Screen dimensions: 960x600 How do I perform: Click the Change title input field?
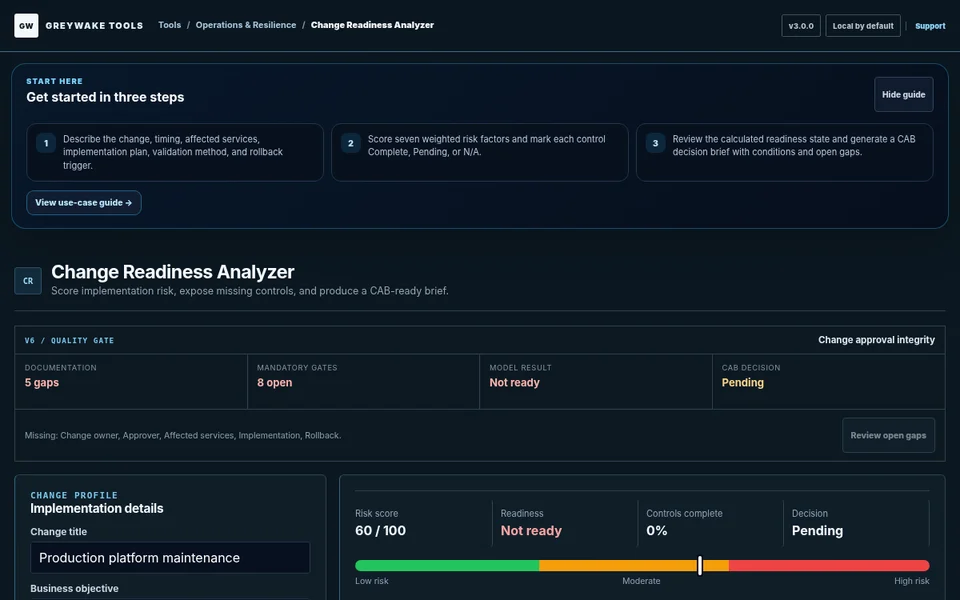170,558
